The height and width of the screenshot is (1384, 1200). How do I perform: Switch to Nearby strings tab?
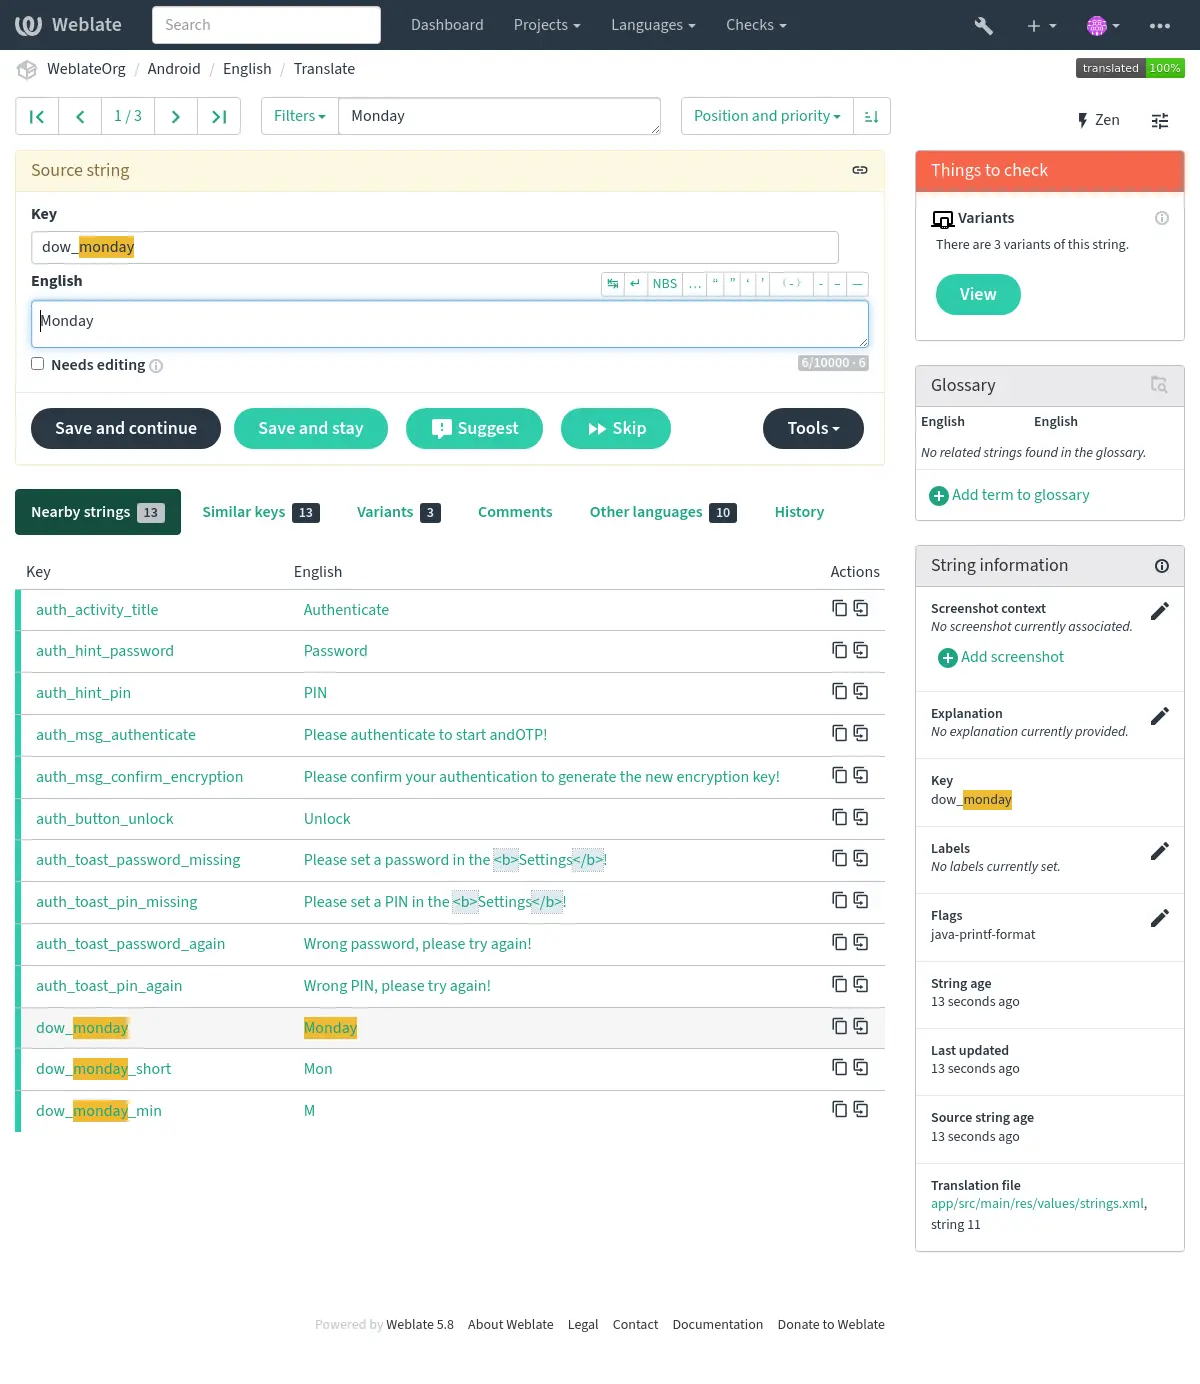click(x=98, y=512)
